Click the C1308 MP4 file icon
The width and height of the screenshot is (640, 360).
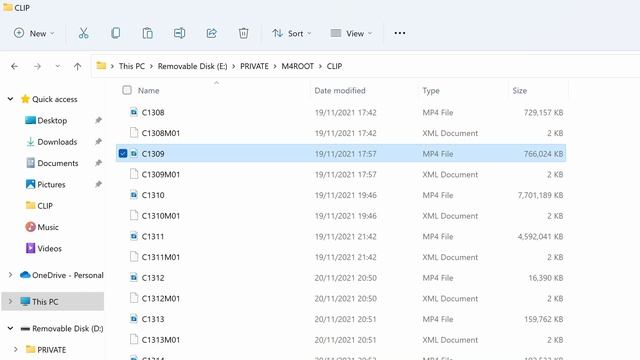tap(134, 112)
